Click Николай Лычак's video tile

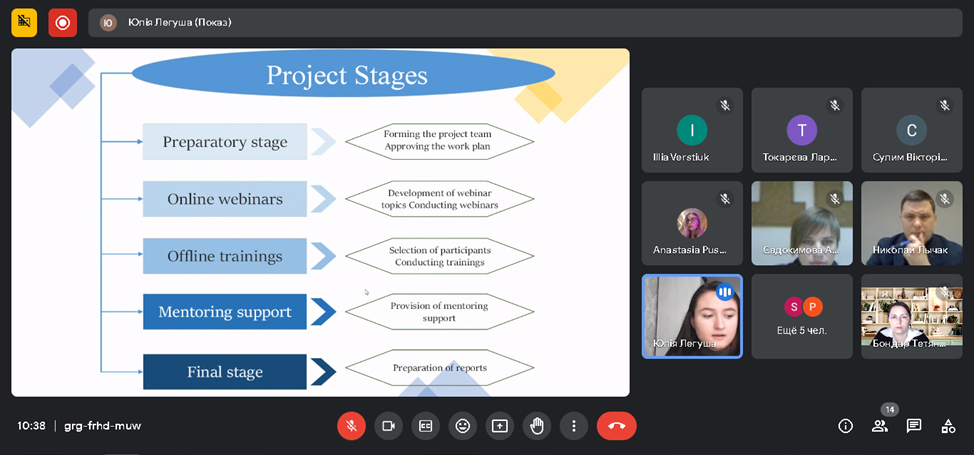[x=911, y=223]
